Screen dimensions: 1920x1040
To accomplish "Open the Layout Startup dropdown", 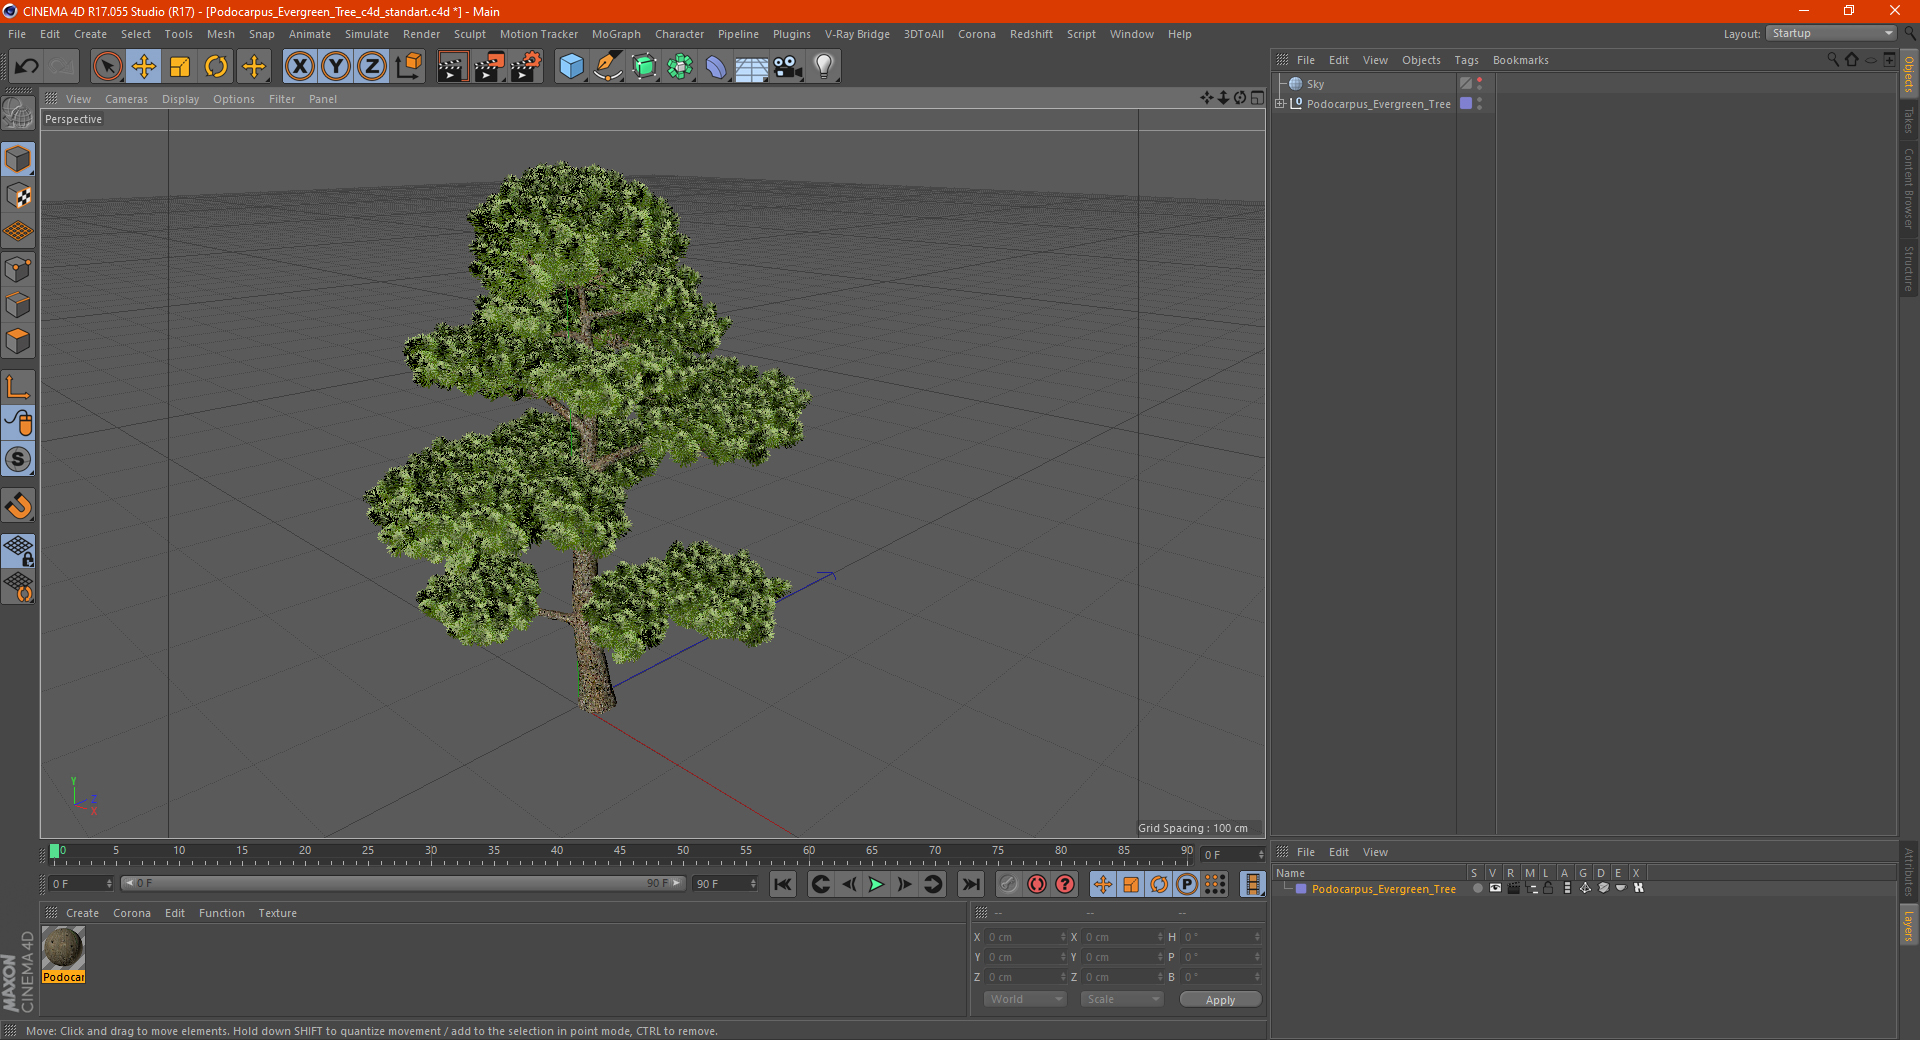I will pyautogui.click(x=1831, y=34).
